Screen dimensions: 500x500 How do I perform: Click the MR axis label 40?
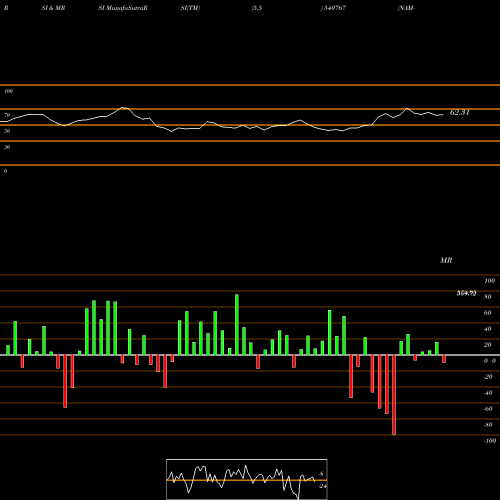pos(488,329)
